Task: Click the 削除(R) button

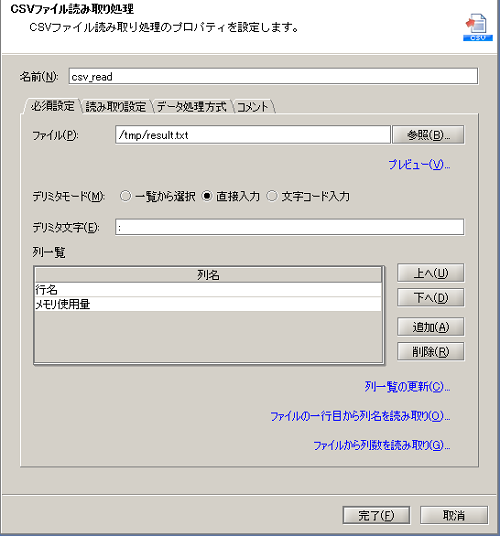Action: (x=431, y=351)
